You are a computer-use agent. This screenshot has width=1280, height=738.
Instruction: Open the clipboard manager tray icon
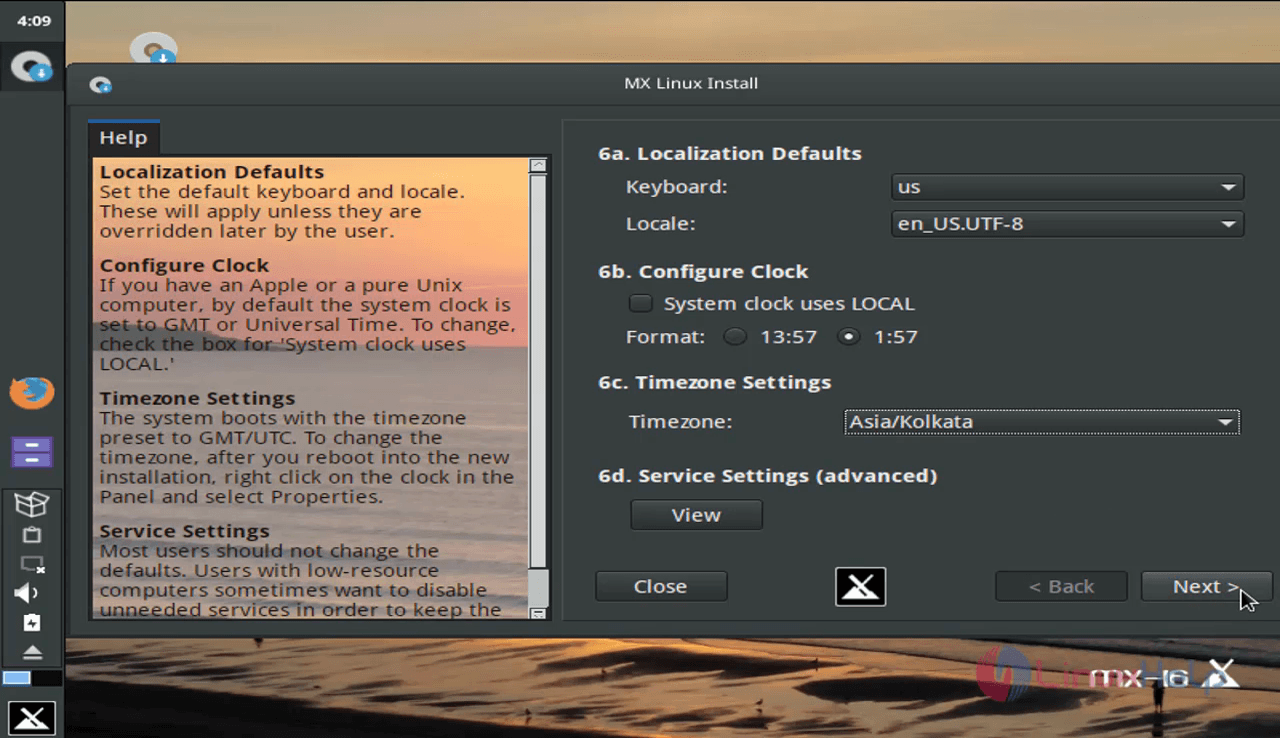32,535
